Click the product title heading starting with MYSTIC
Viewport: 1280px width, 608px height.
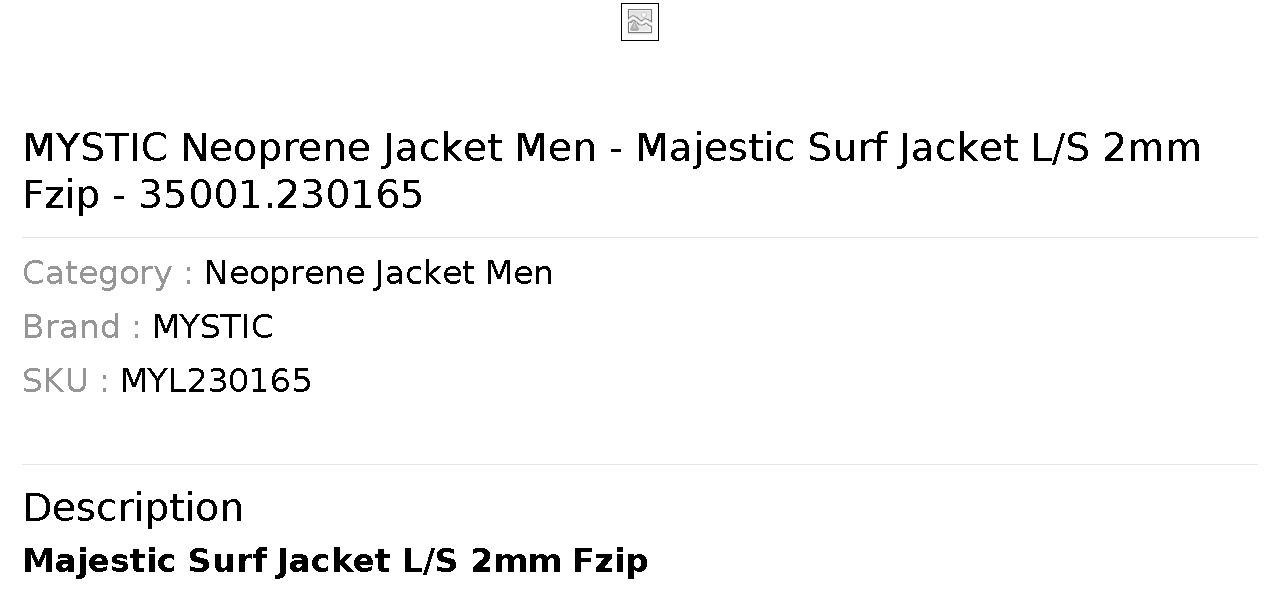tap(612, 171)
